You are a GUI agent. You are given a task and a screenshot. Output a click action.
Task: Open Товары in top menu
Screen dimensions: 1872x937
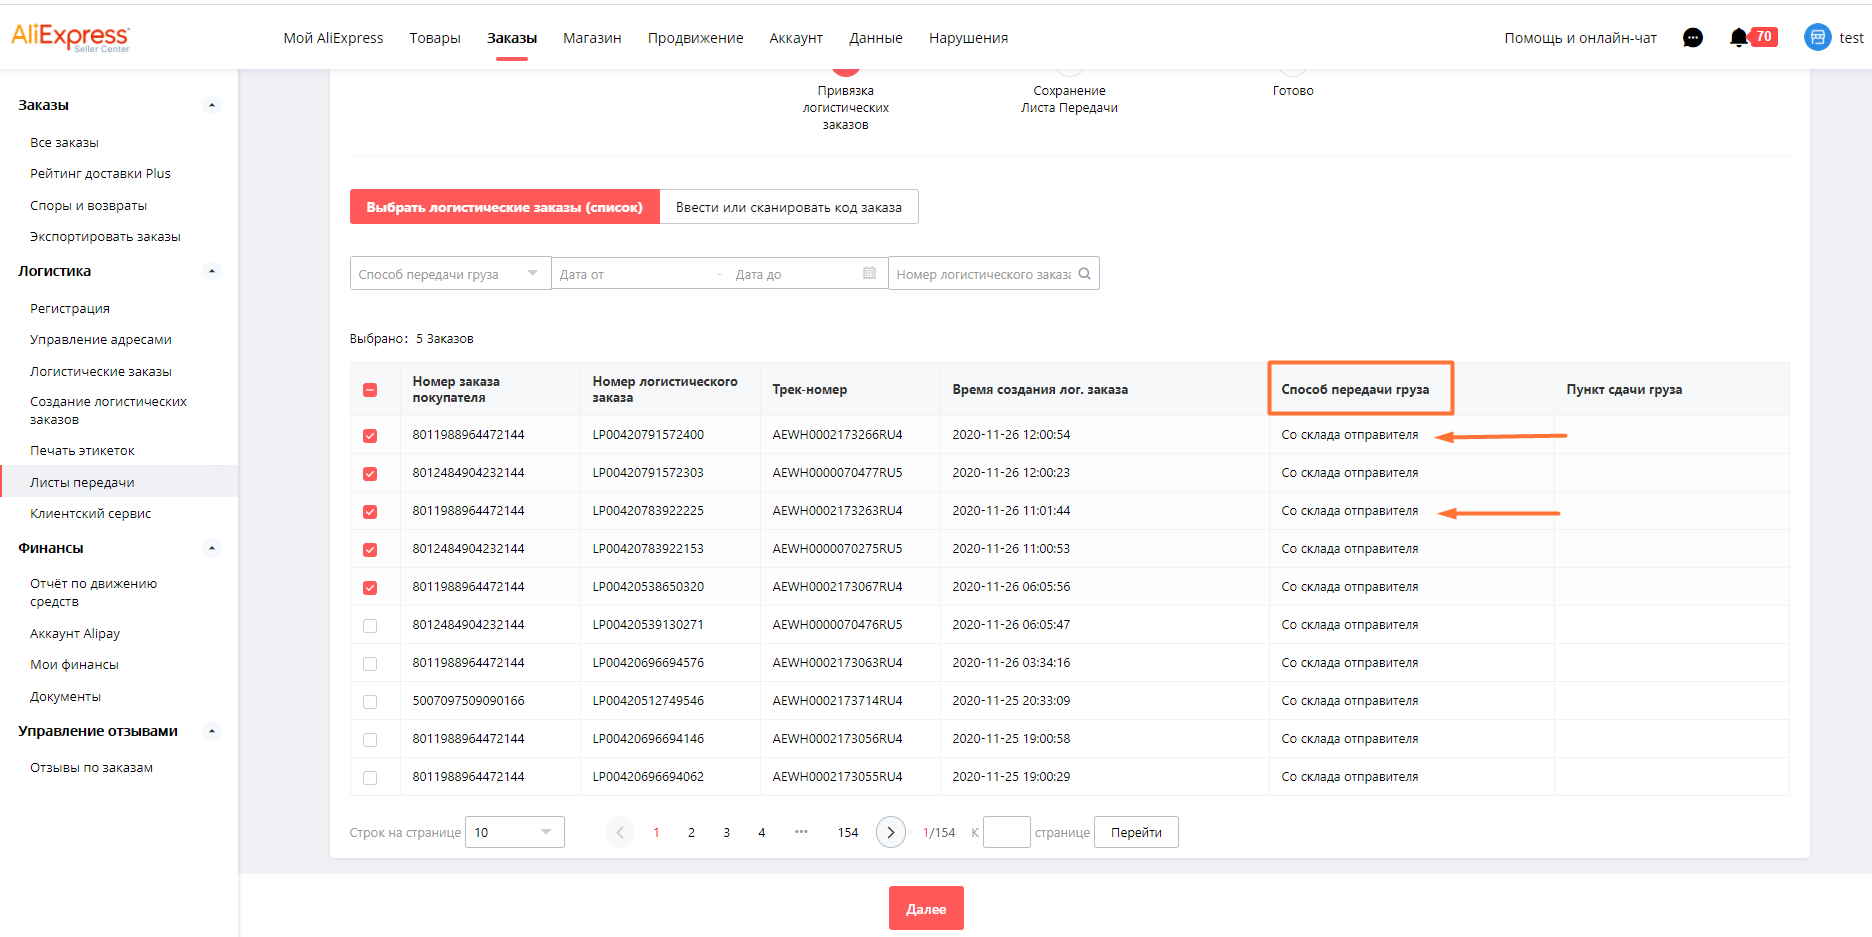(435, 38)
